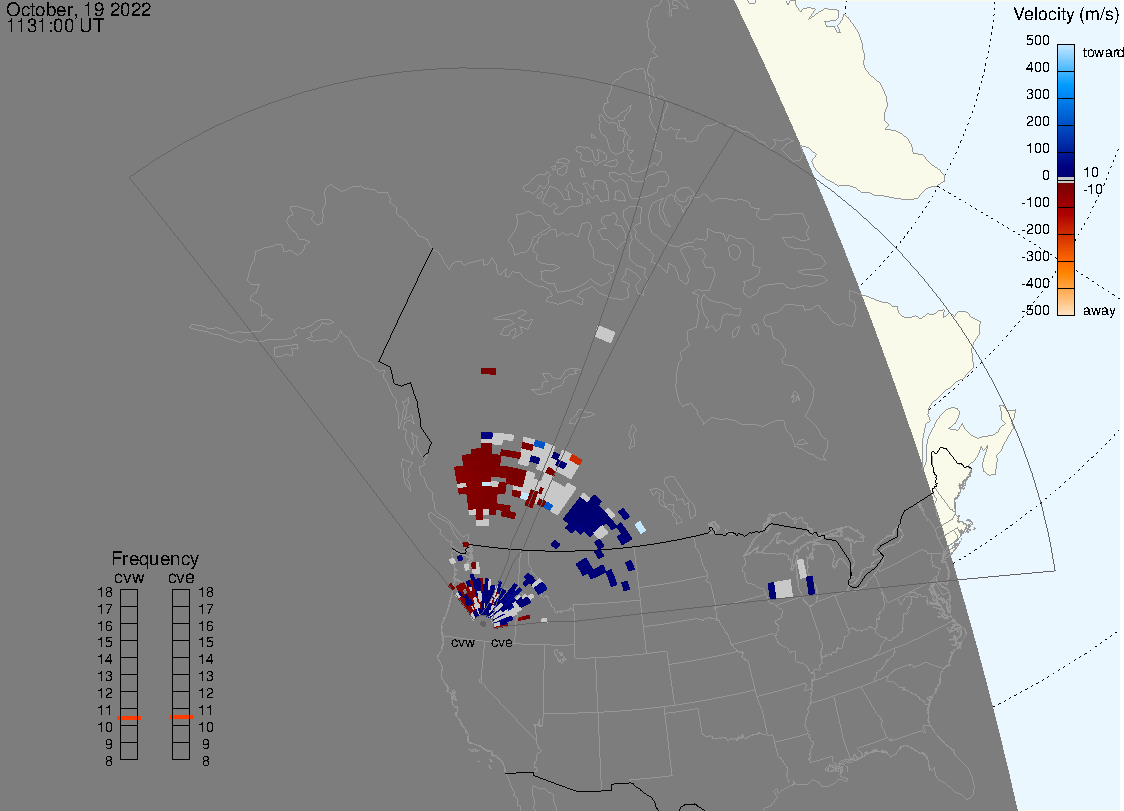Click the bright orange segment of the velocity colorbar

(1066, 274)
